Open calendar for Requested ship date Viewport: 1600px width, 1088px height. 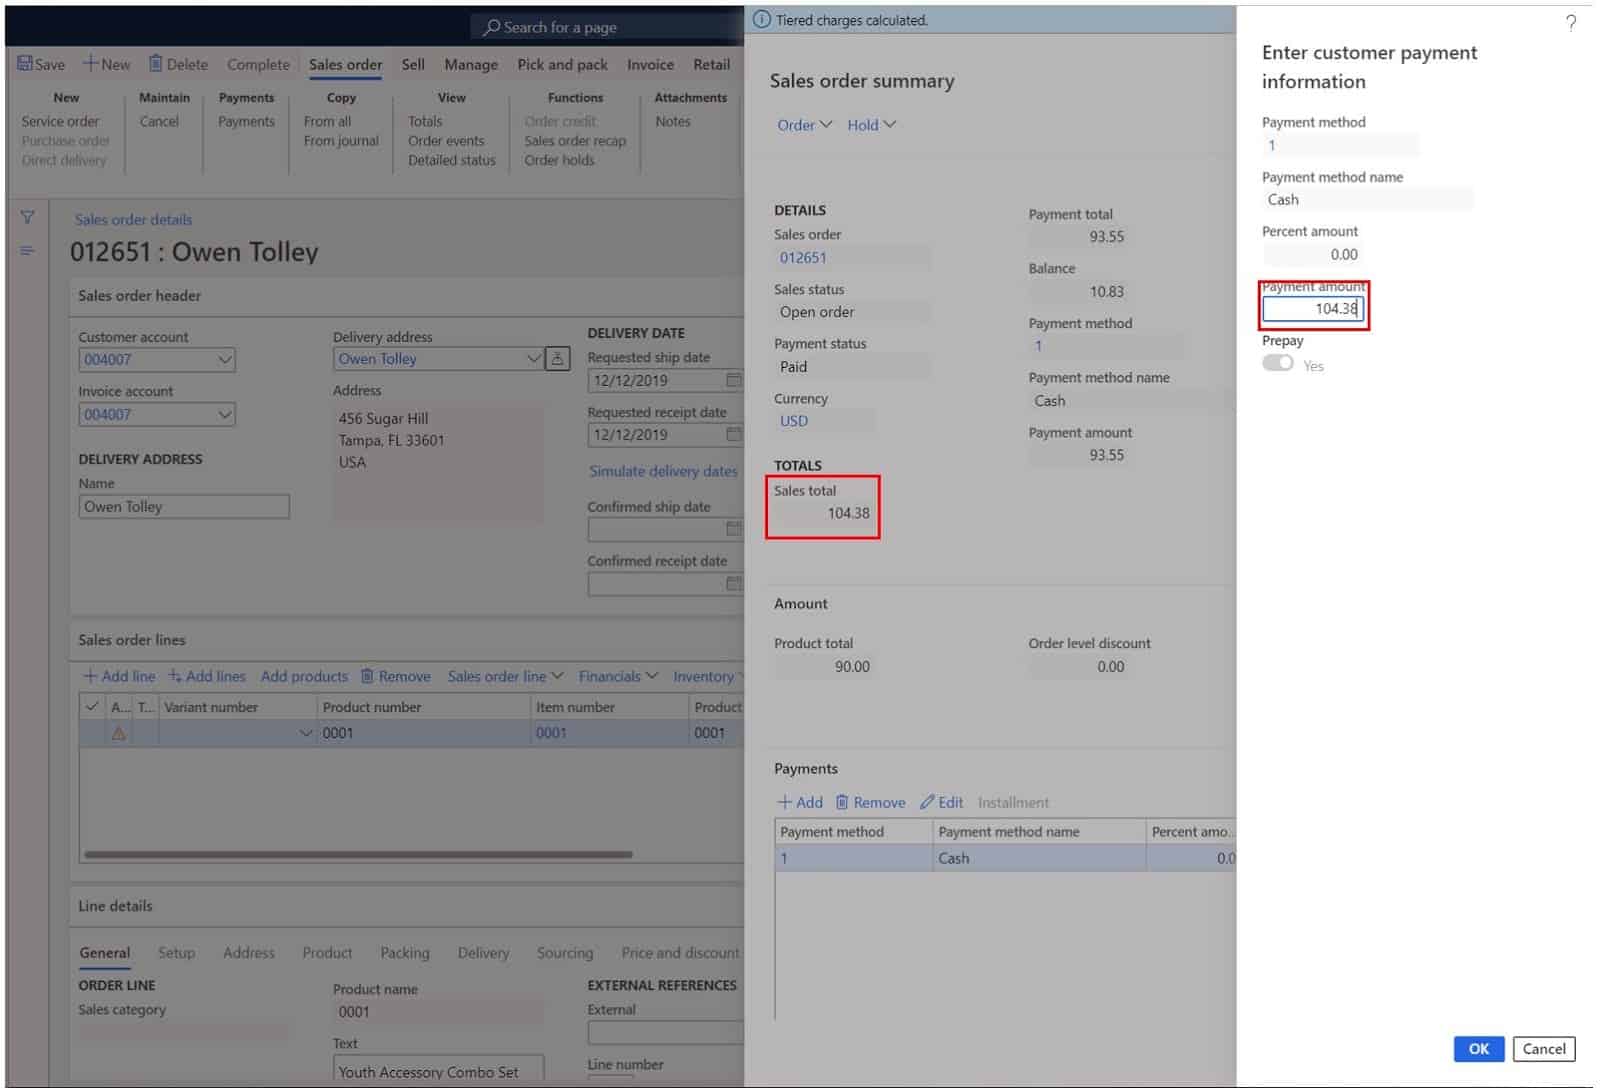point(733,380)
